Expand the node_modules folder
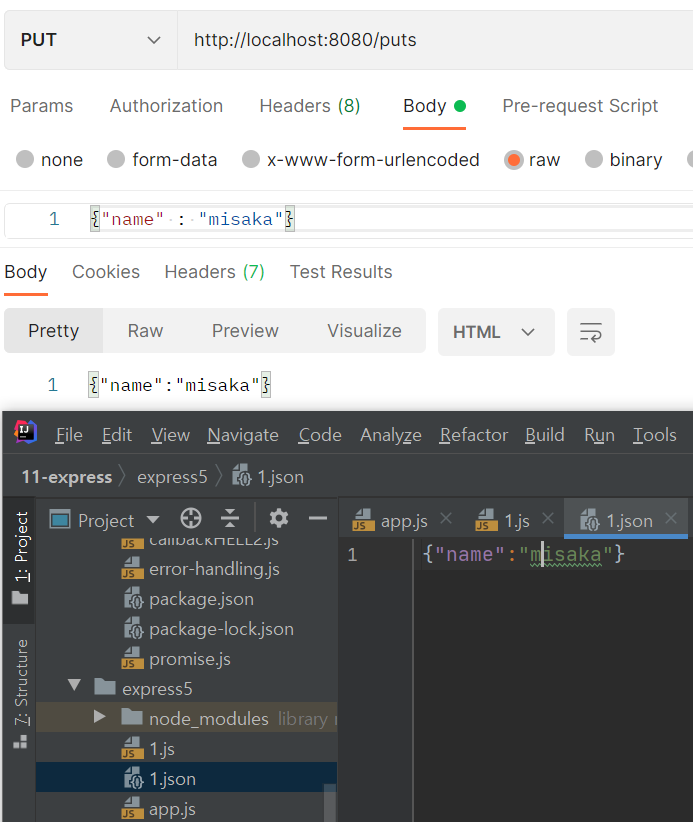The image size is (693, 822). pyautogui.click(x=99, y=716)
